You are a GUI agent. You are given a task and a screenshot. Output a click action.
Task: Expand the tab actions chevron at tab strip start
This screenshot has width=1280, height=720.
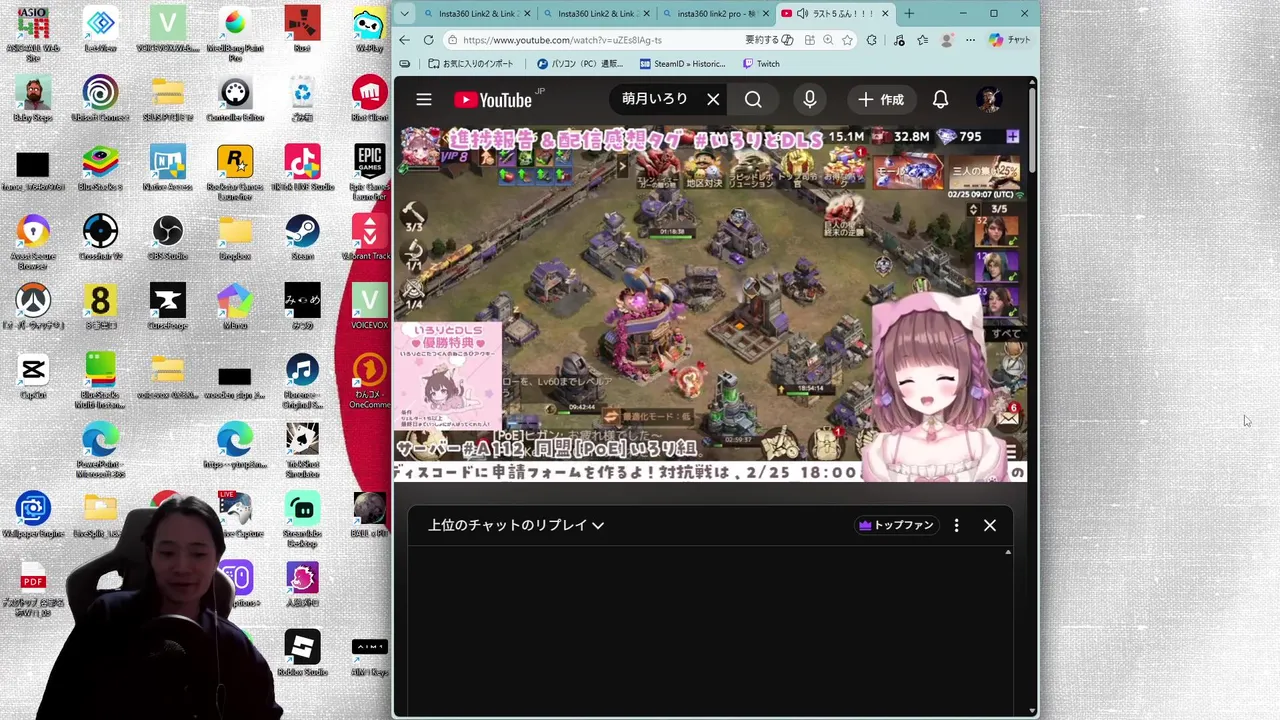click(403, 13)
